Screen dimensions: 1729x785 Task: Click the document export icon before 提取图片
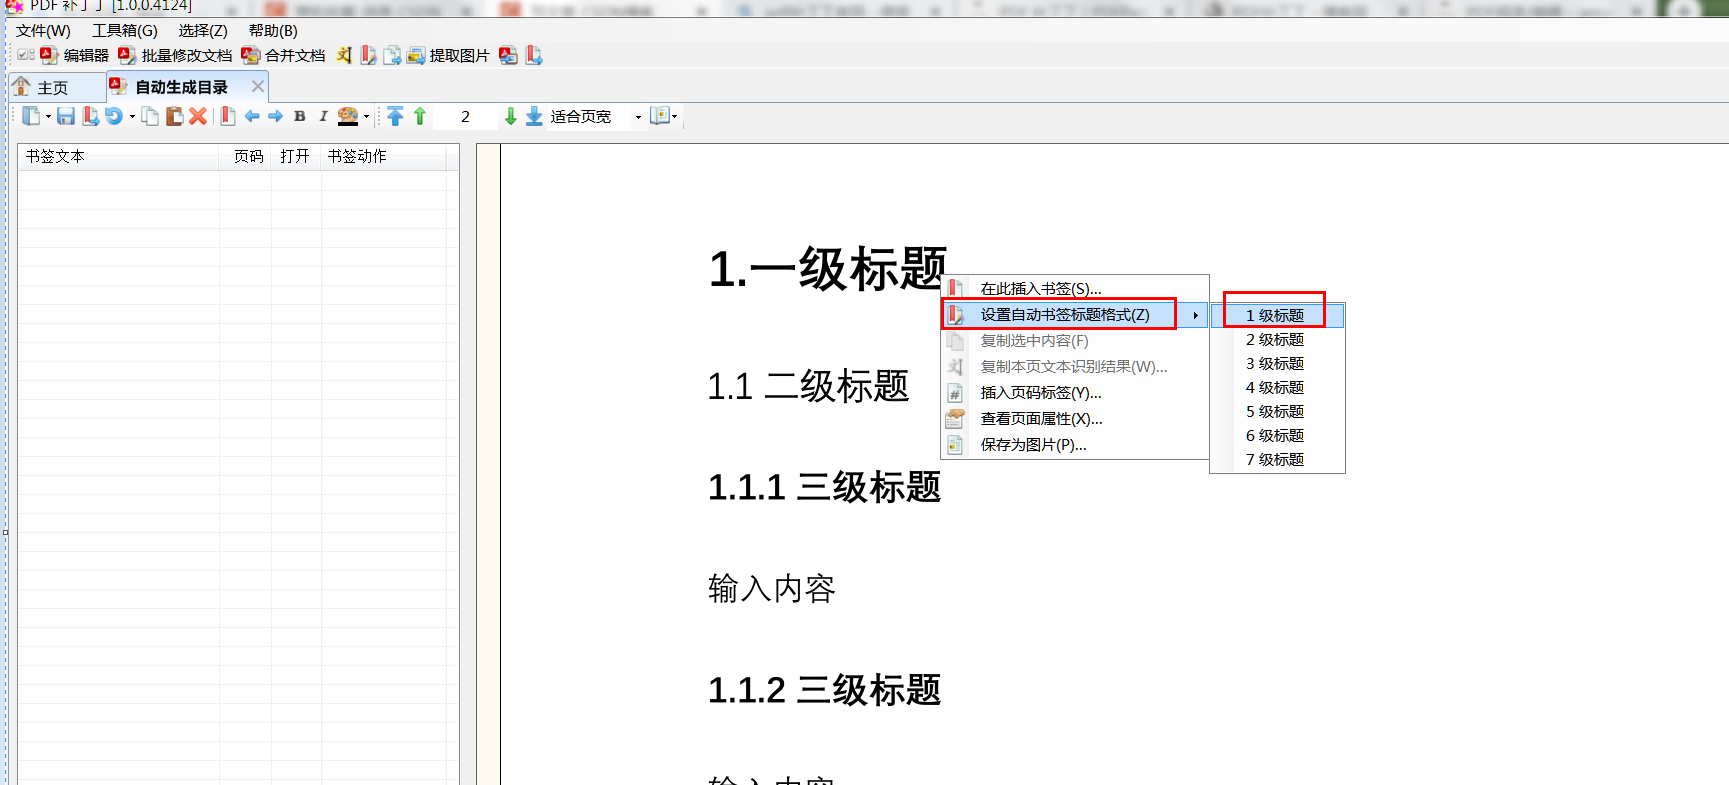[x=392, y=56]
